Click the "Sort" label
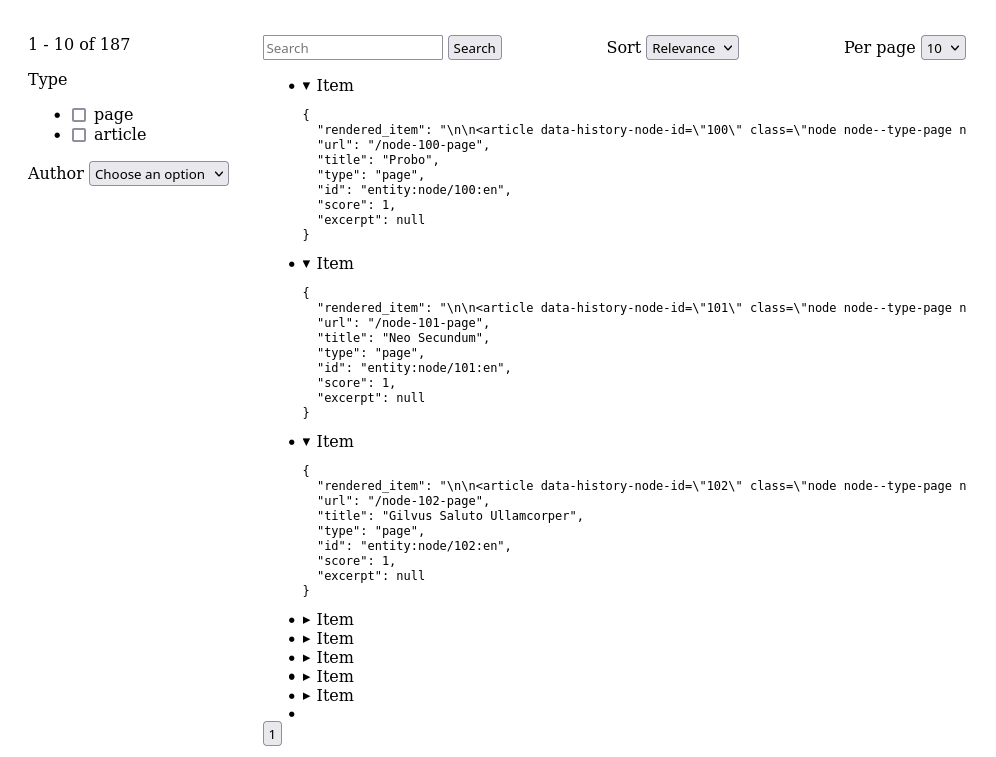 coord(624,47)
